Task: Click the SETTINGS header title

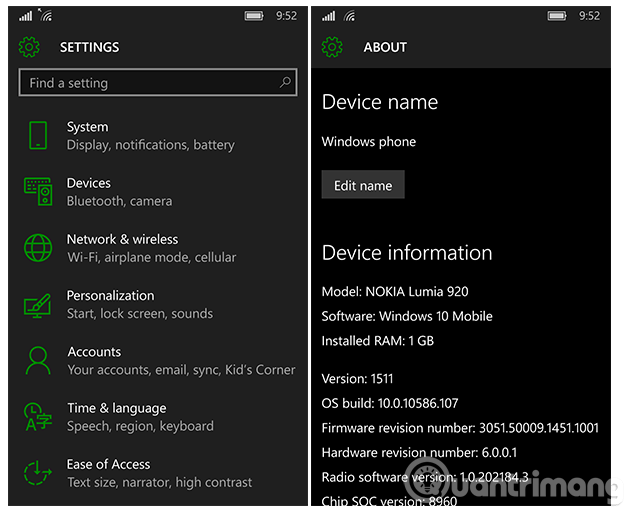Action: point(90,47)
